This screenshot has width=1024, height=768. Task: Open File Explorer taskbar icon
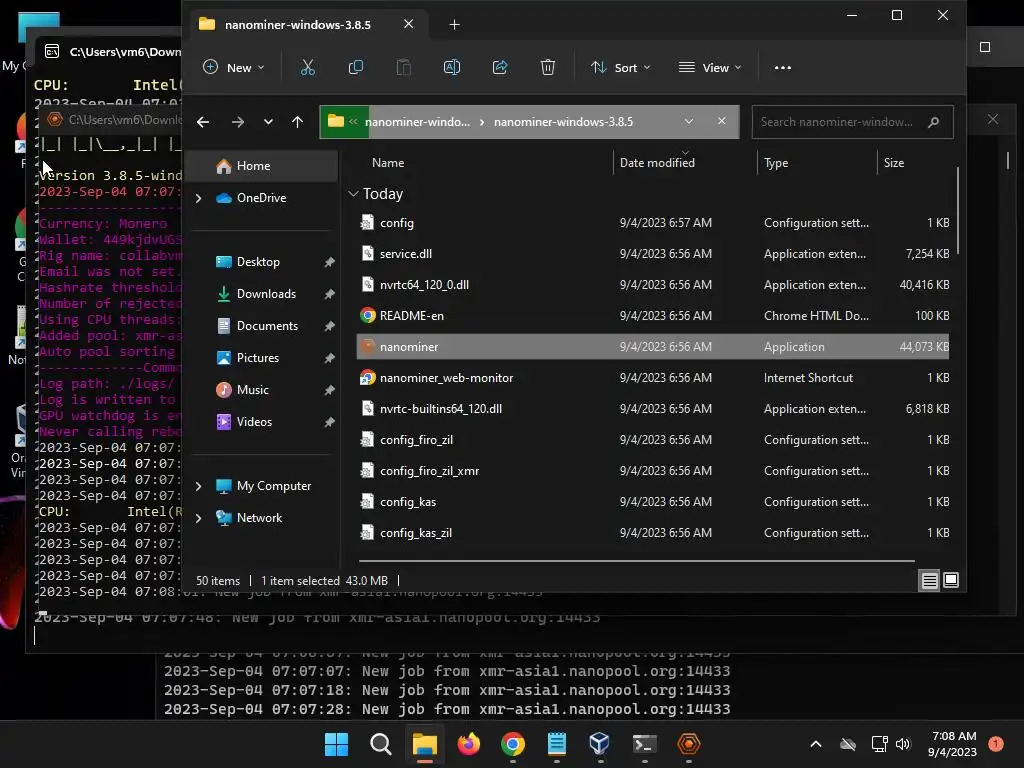(424, 744)
